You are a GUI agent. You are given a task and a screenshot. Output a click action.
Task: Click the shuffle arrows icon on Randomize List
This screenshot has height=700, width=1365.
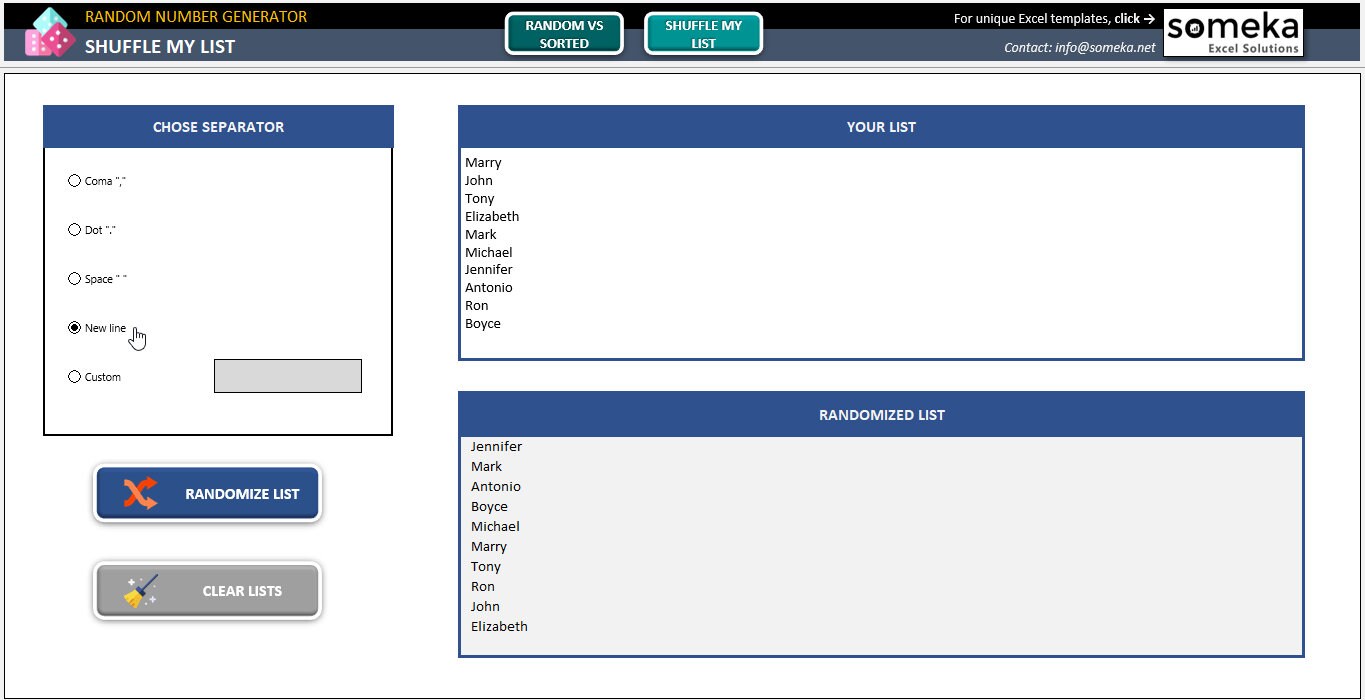point(140,493)
